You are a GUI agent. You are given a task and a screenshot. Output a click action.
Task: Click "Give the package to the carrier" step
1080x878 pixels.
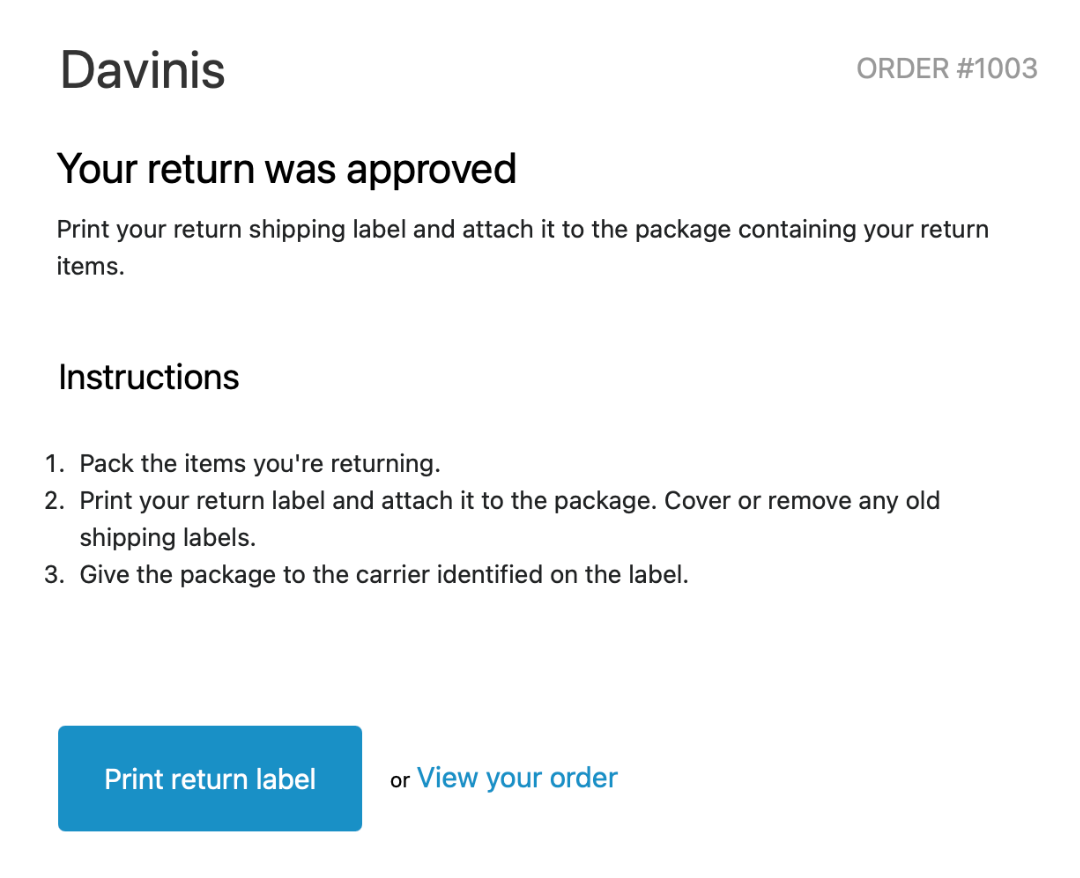click(384, 575)
